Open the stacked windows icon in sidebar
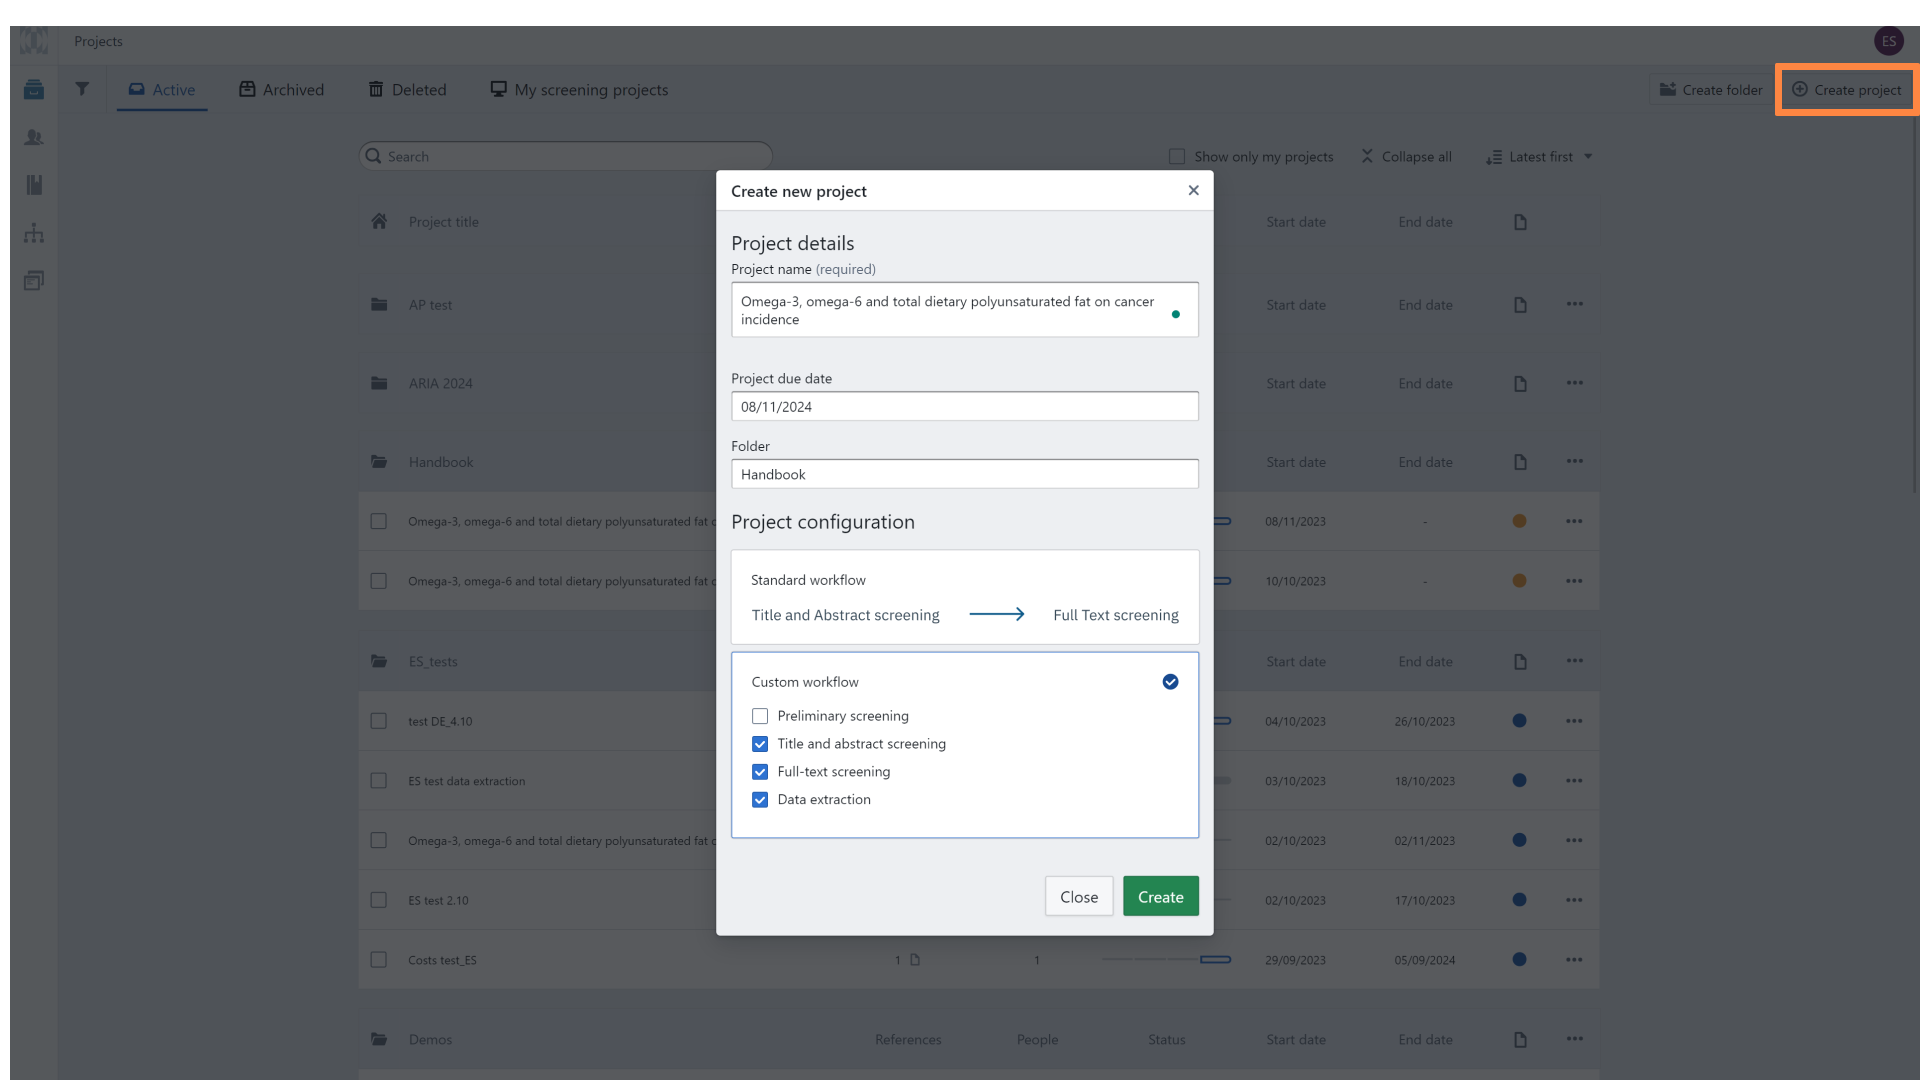The height and width of the screenshot is (1080, 1920). point(34,281)
